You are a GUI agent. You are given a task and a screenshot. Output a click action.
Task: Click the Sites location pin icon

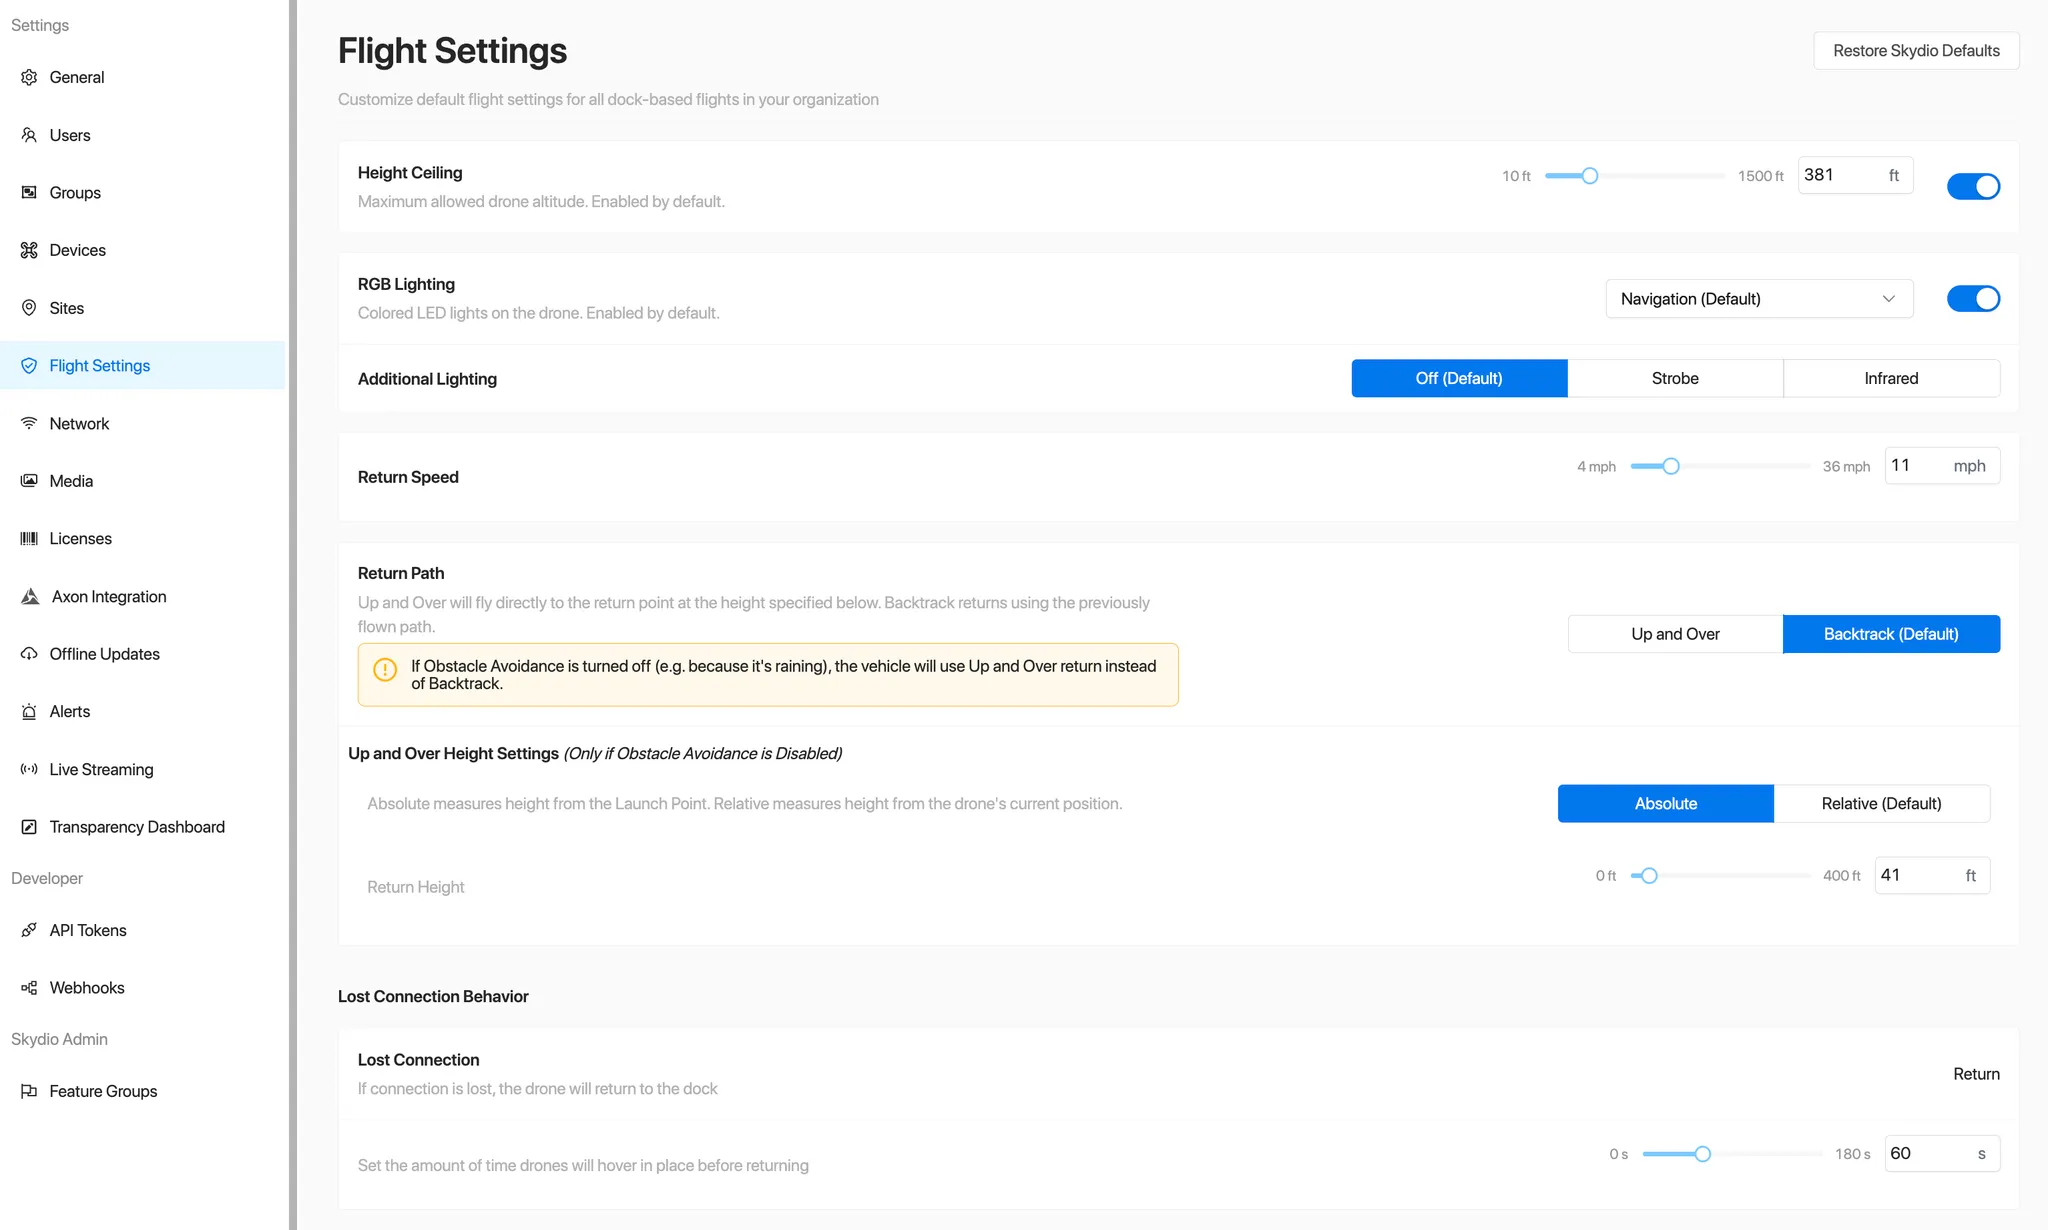[29, 308]
